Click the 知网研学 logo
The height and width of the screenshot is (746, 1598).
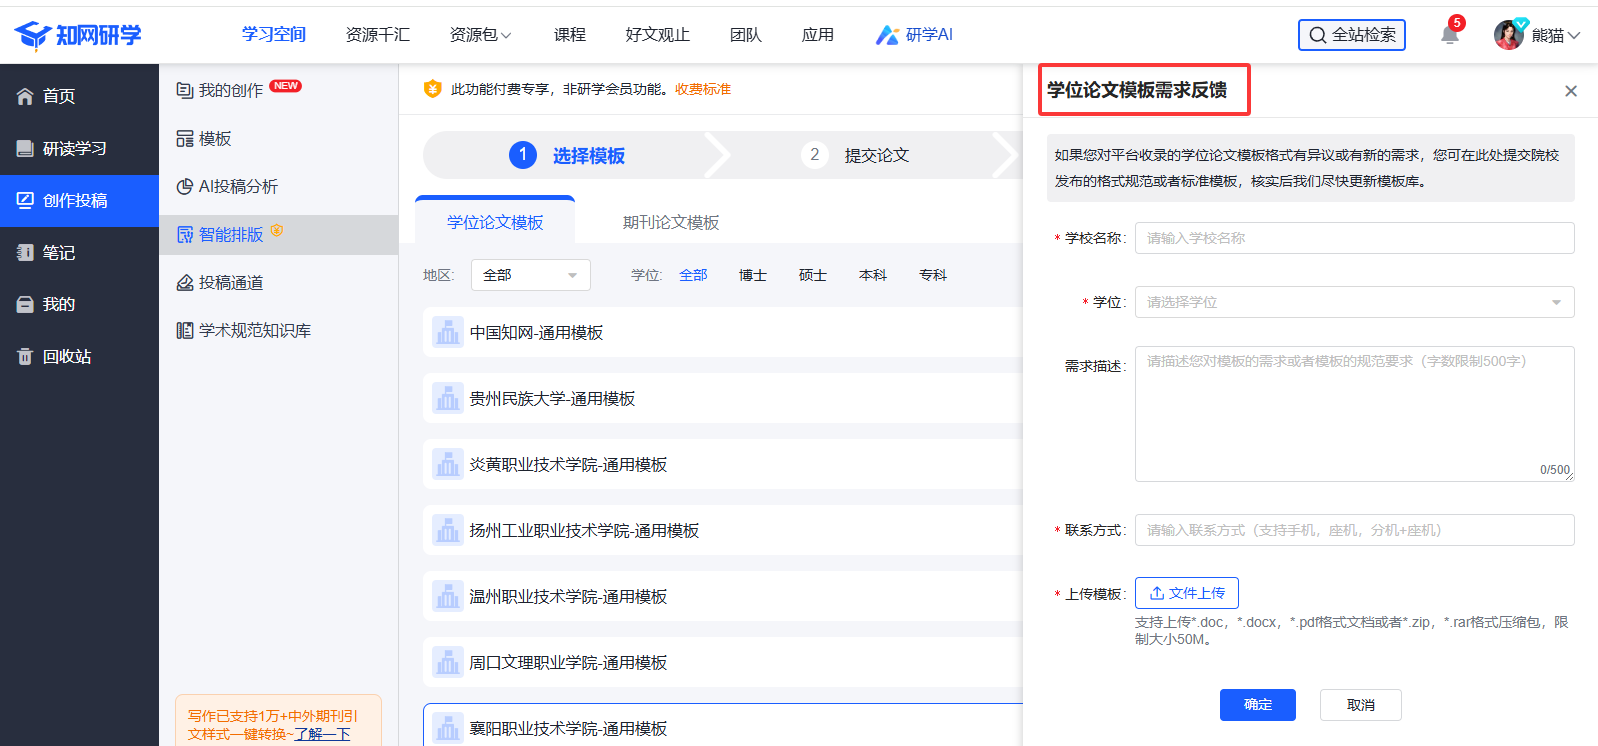(x=78, y=35)
